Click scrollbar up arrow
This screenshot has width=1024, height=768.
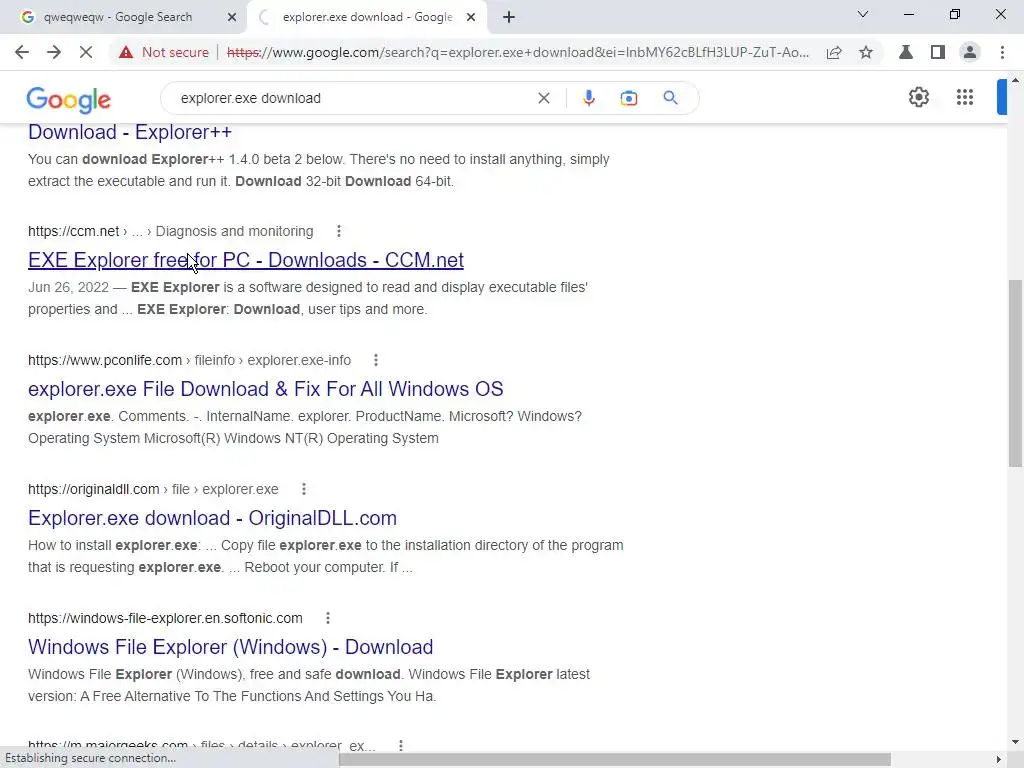click(x=1015, y=80)
